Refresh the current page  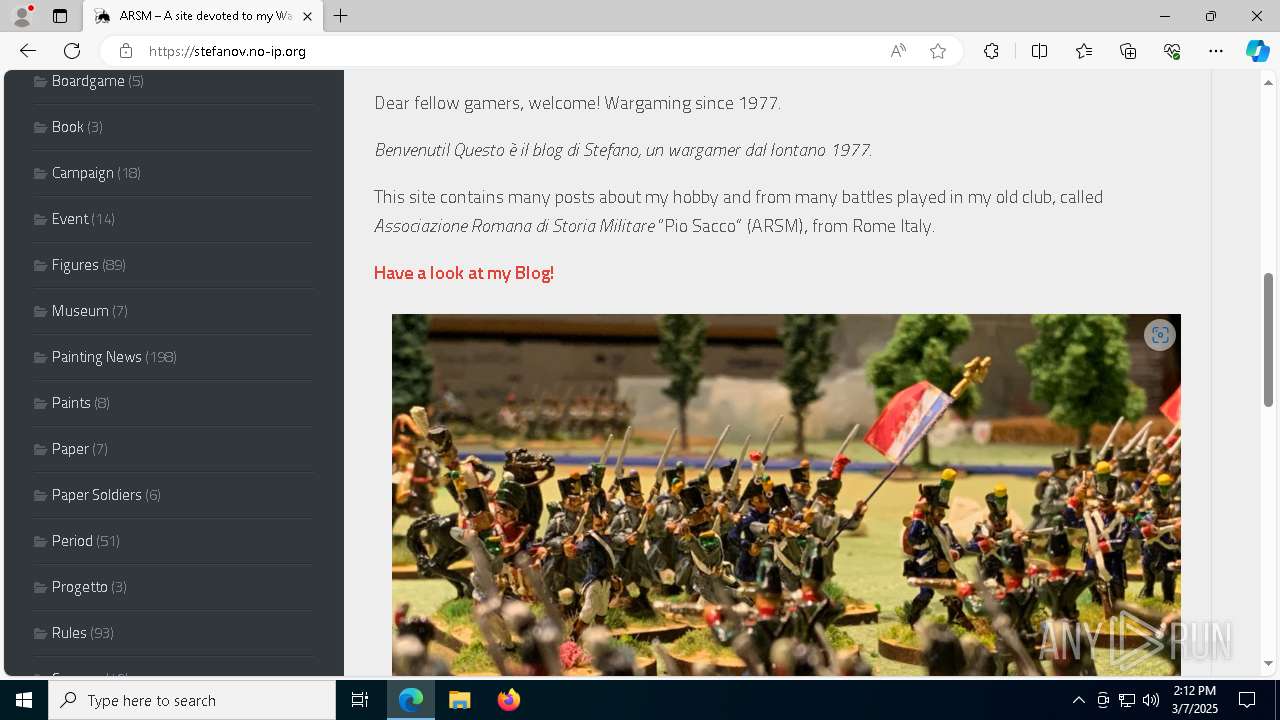tap(72, 51)
